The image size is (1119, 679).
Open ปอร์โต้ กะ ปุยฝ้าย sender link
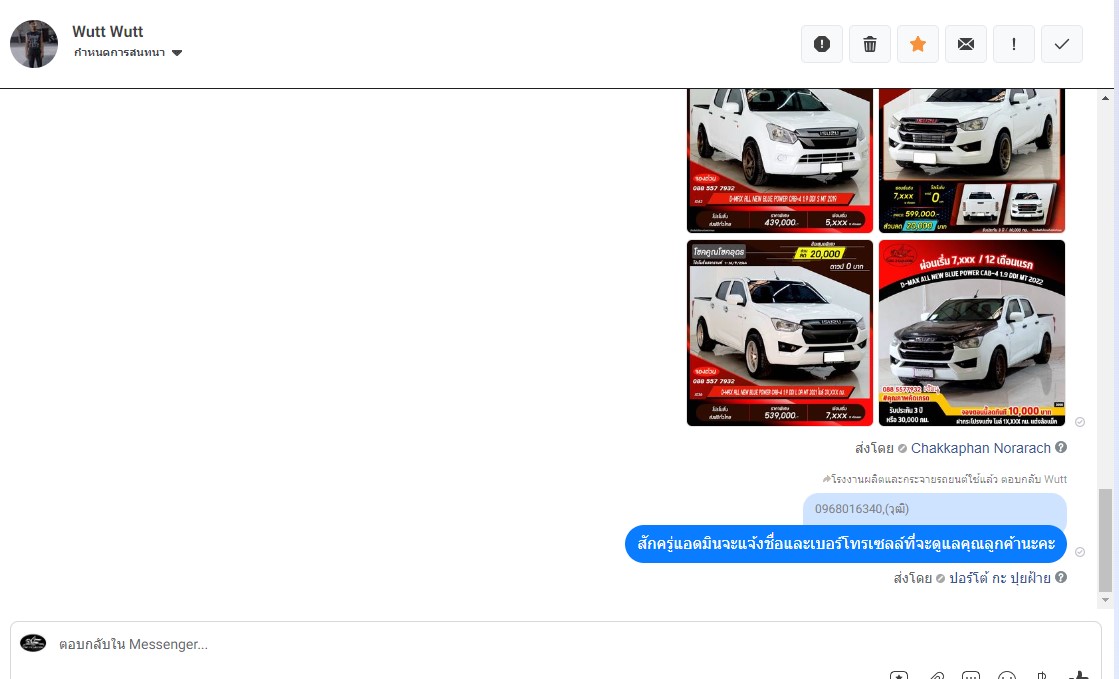coord(999,578)
